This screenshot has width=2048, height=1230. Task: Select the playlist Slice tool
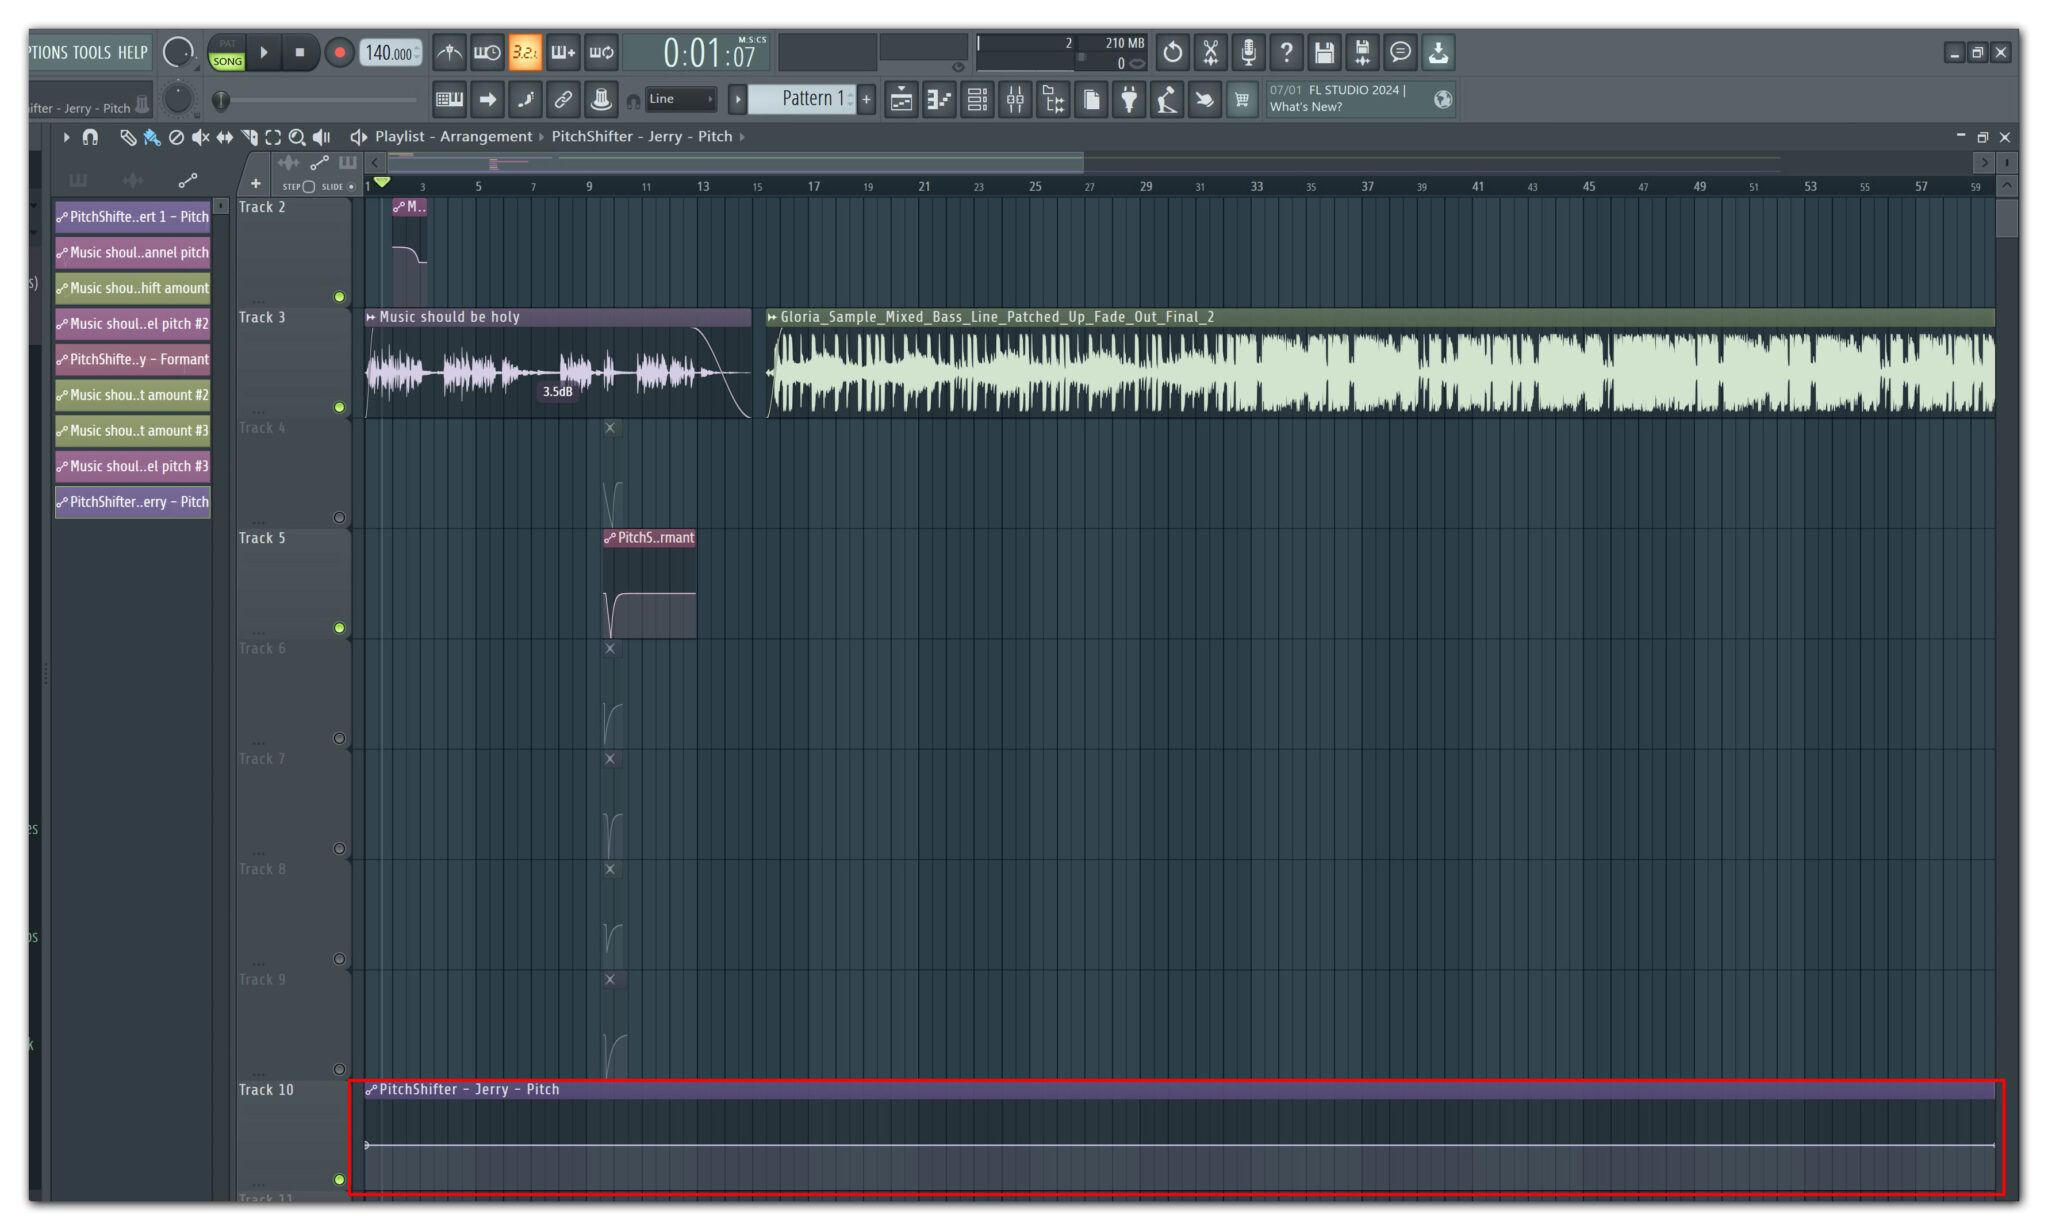tap(249, 137)
